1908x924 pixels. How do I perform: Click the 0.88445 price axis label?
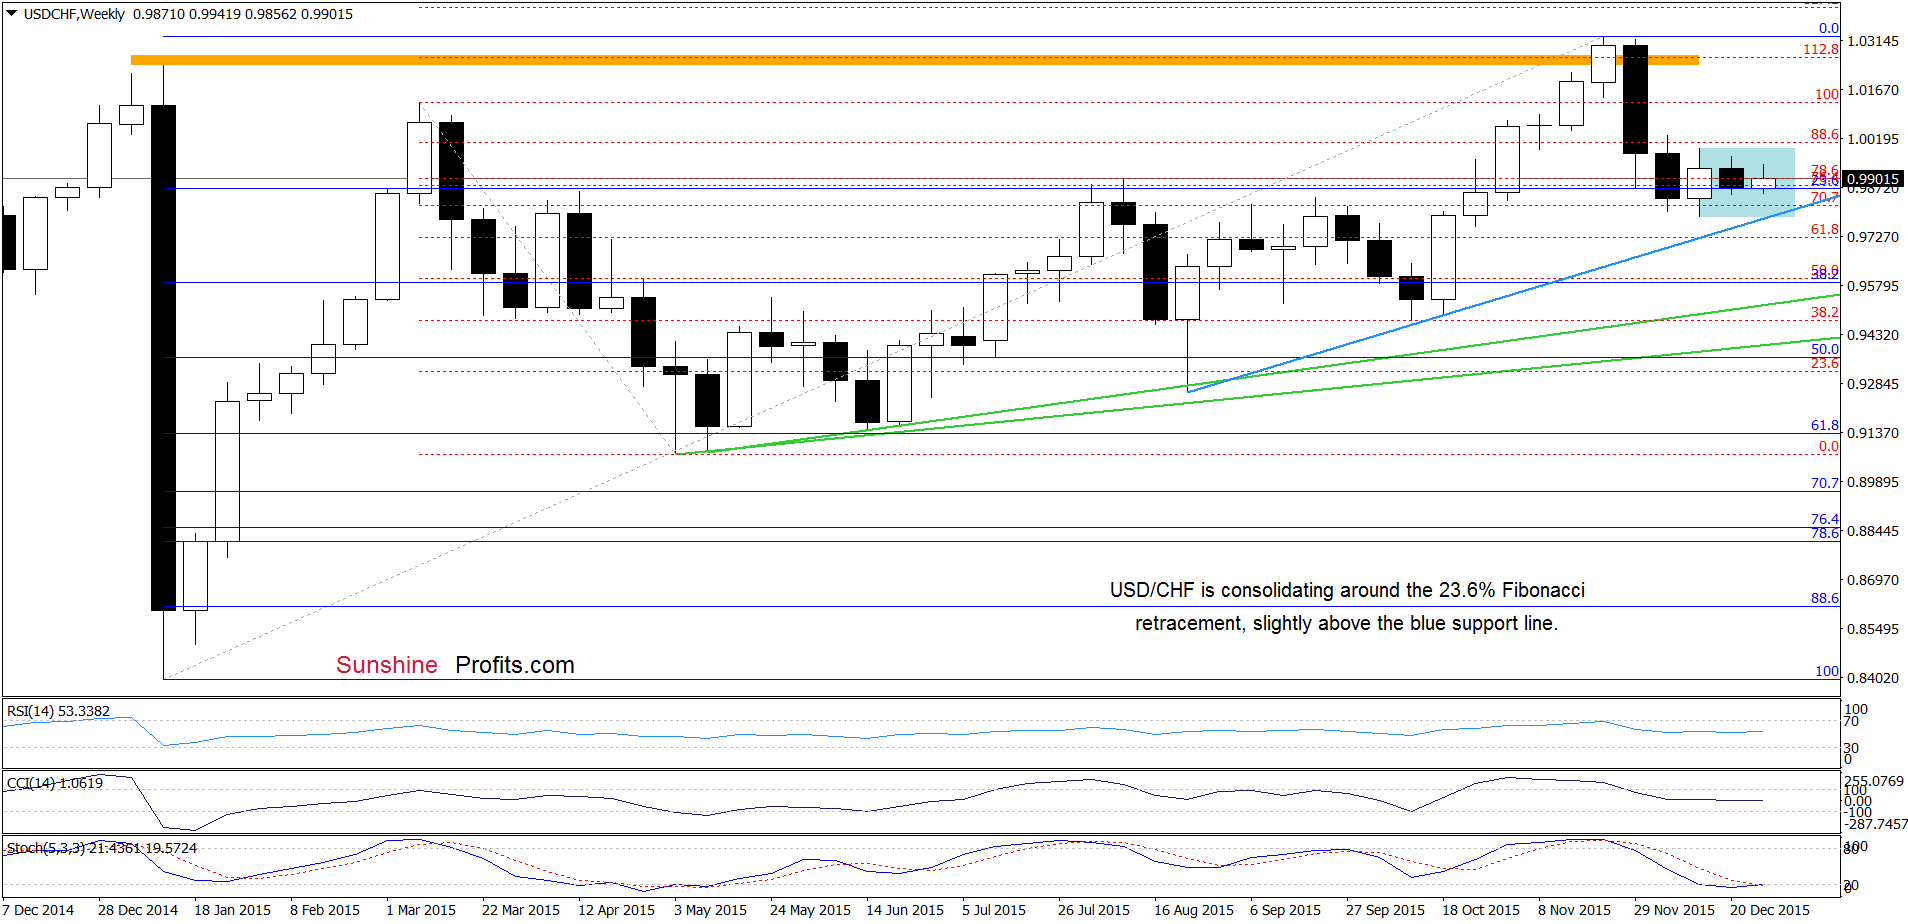click(x=1872, y=531)
